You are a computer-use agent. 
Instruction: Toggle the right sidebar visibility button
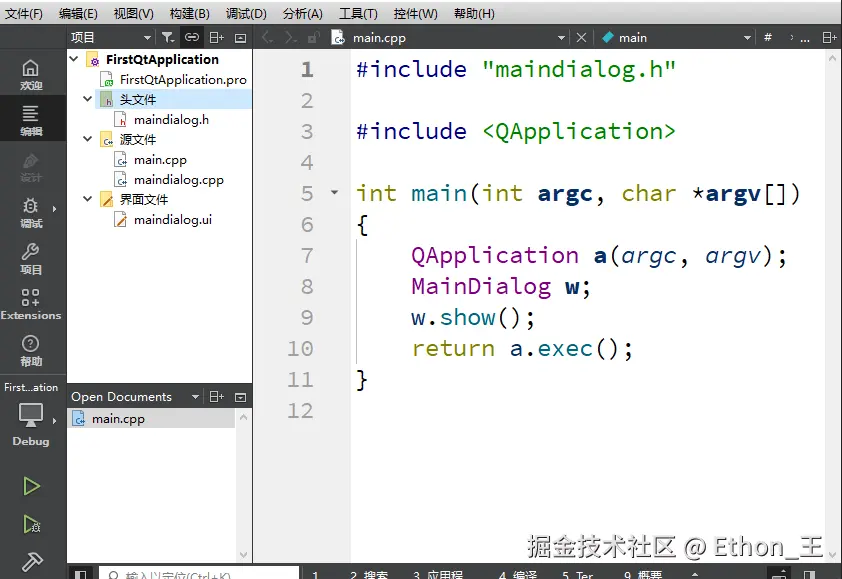pos(810,574)
